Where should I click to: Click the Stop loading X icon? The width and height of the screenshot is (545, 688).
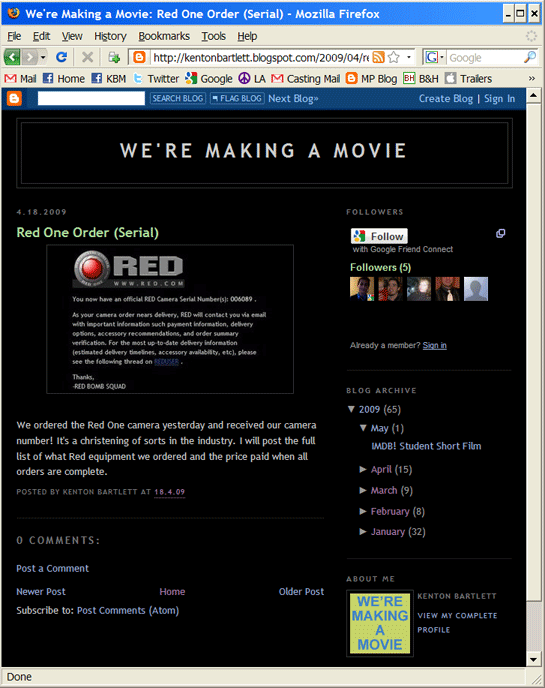(x=87, y=57)
